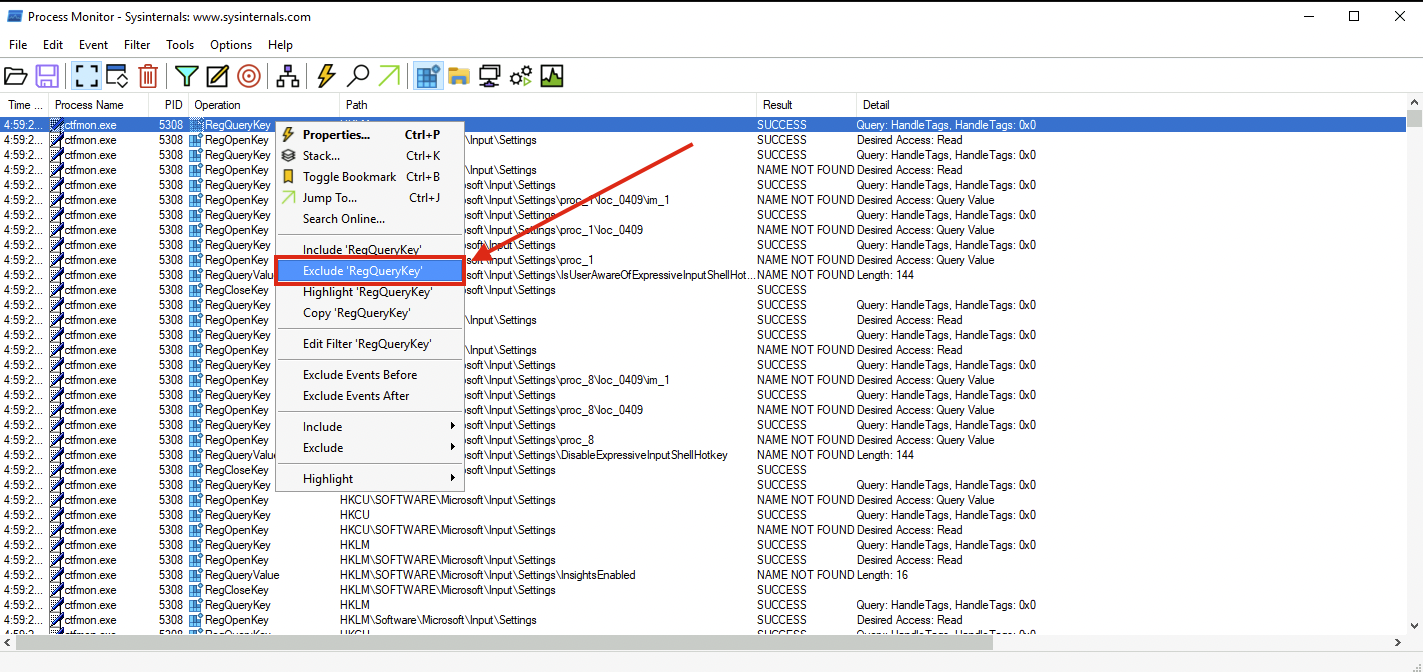Toggle the Capture events toolbar icon
Viewport: 1423px width, 672px height.
86,76
